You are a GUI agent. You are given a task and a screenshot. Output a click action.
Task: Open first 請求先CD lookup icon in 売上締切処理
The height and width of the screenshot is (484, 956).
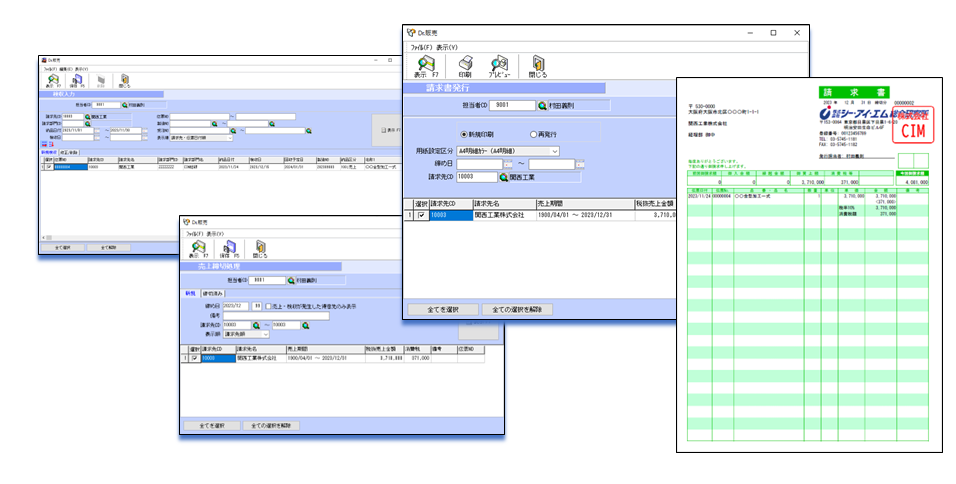(x=256, y=326)
